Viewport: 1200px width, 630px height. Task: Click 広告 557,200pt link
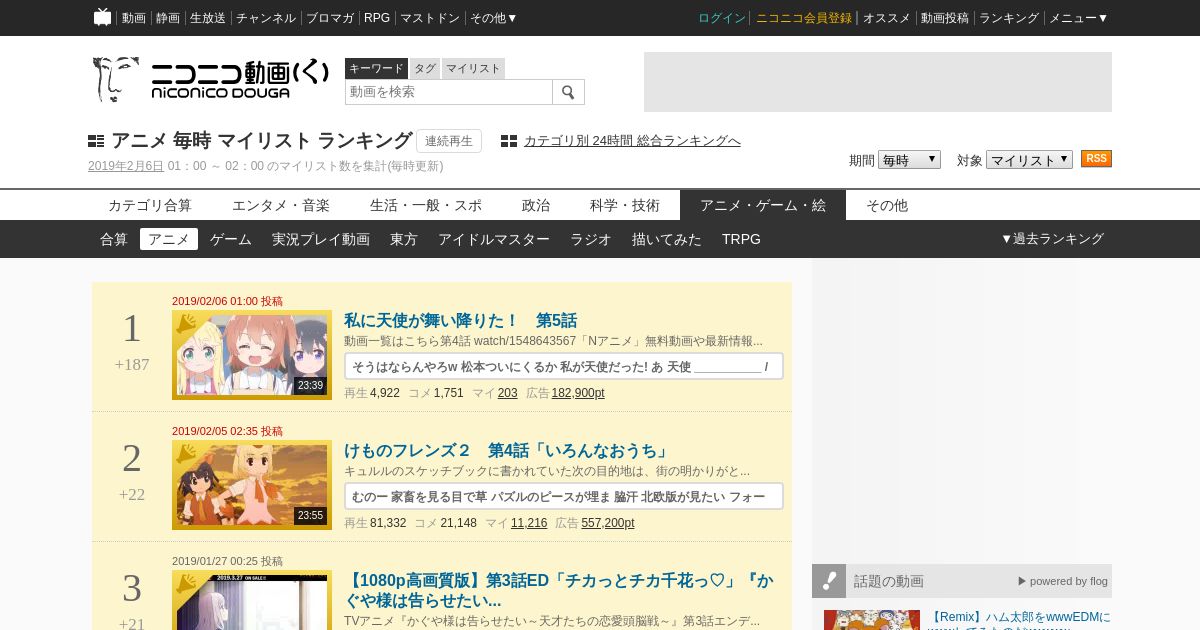[608, 523]
